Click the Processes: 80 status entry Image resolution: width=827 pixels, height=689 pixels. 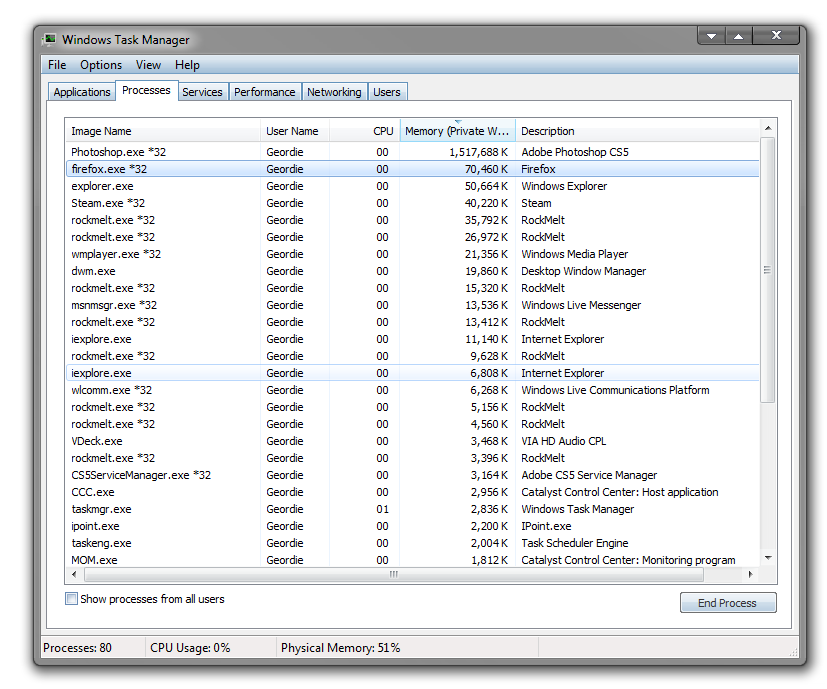click(77, 647)
